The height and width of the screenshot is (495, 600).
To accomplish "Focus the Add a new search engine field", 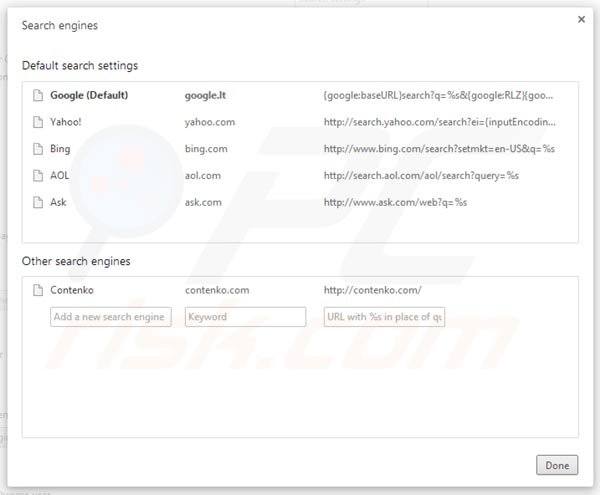I will tap(111, 317).
